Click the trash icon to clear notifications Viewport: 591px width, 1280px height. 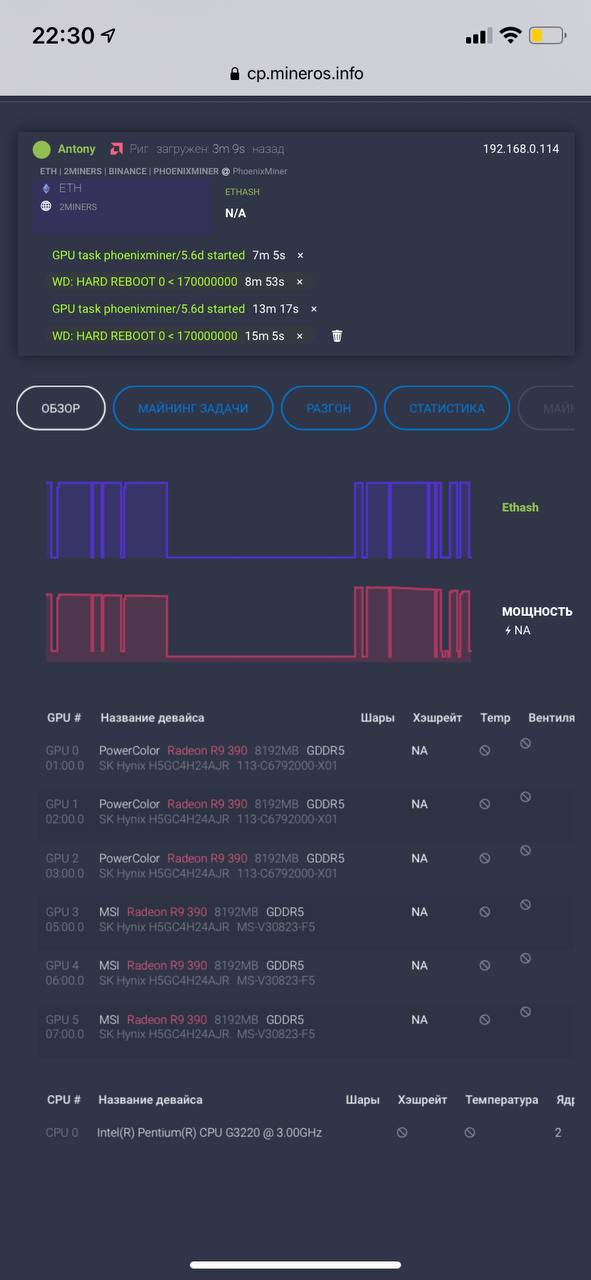(x=337, y=336)
